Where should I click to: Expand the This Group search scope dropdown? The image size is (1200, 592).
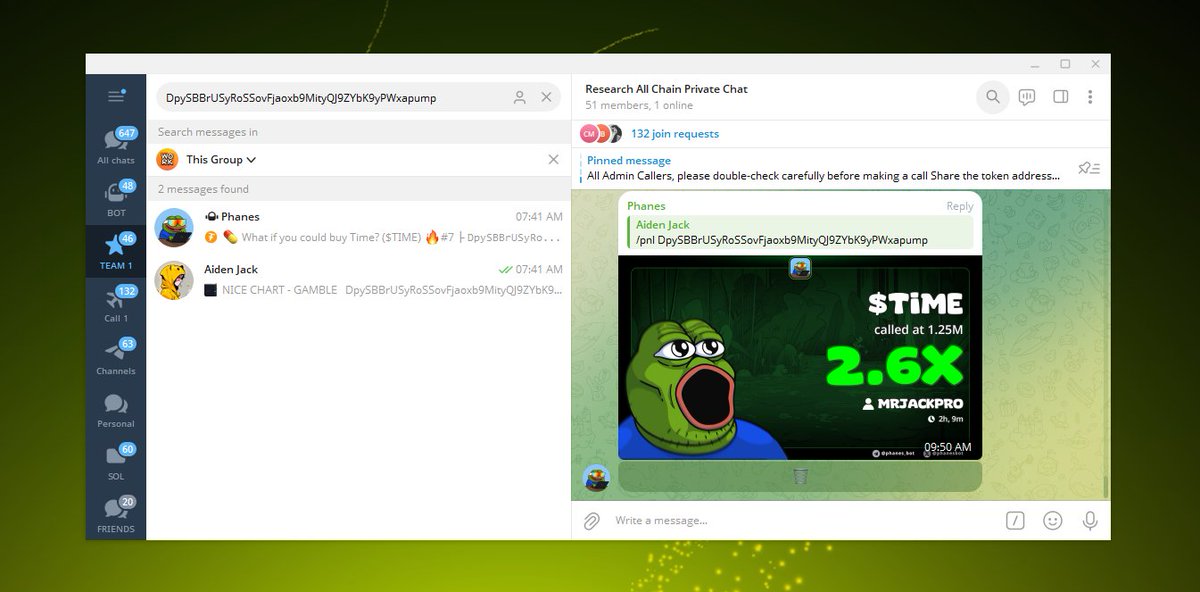point(221,159)
